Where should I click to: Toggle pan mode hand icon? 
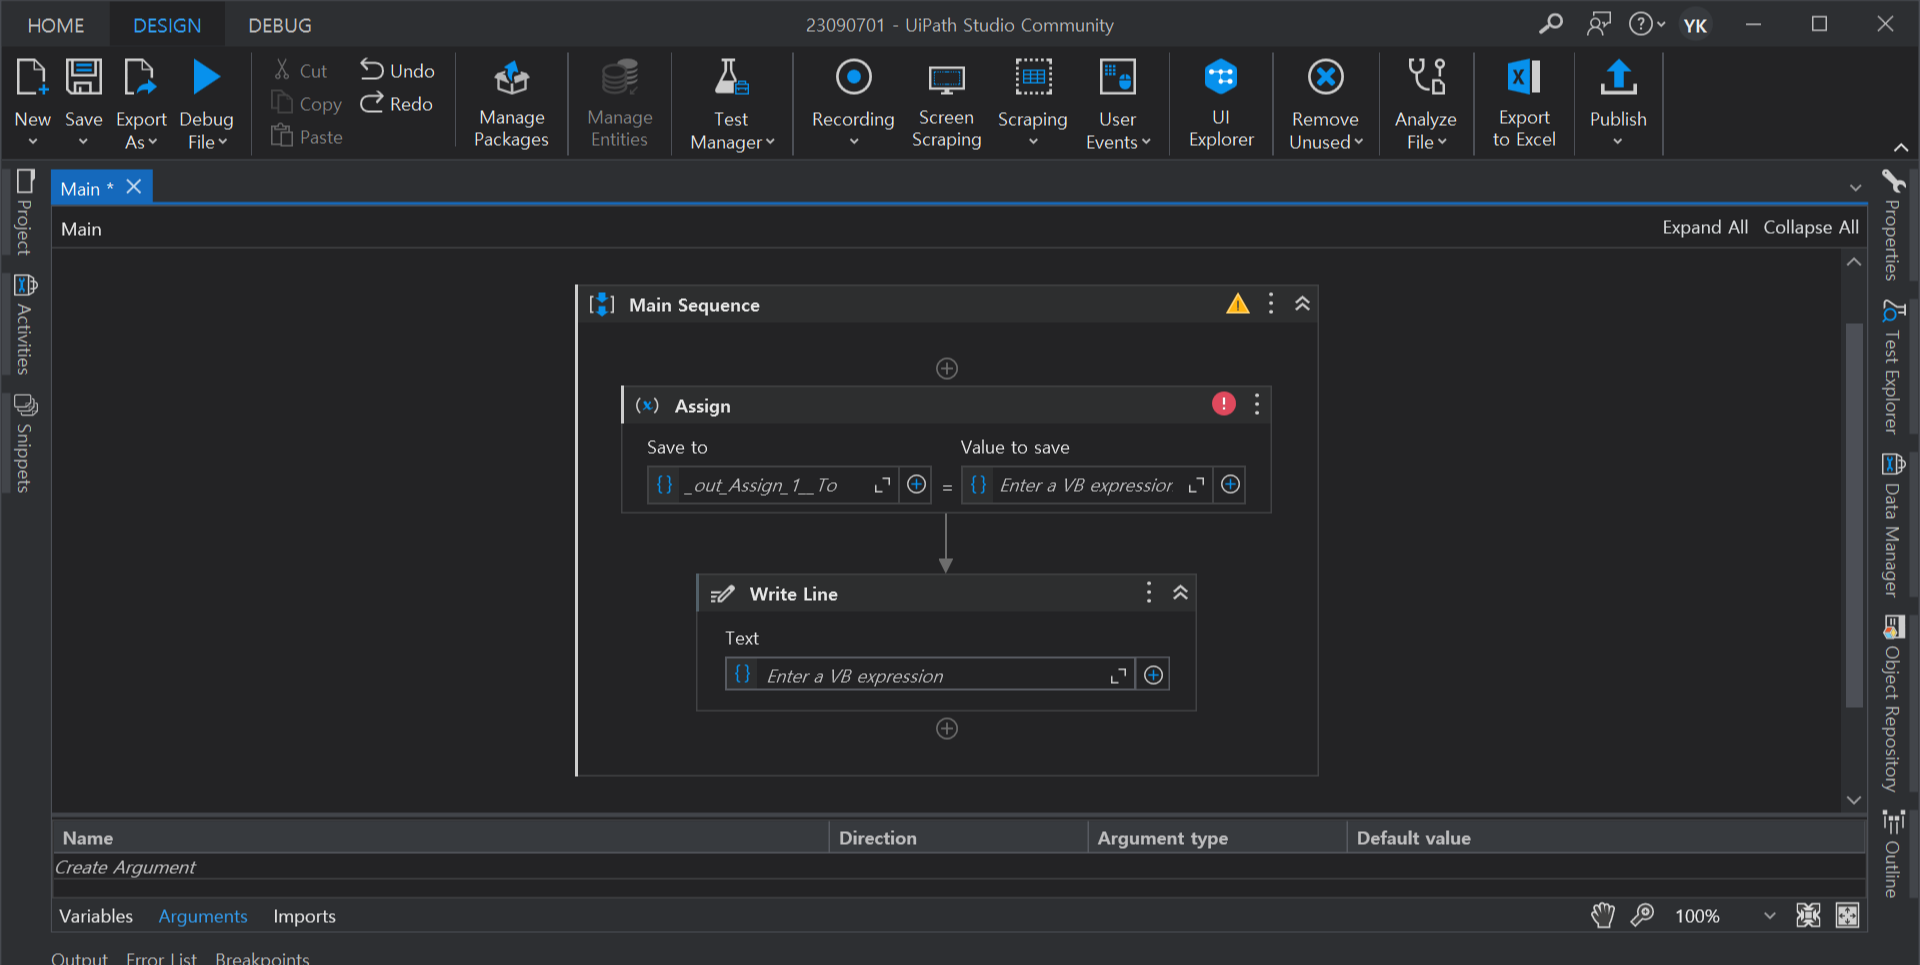point(1603,915)
